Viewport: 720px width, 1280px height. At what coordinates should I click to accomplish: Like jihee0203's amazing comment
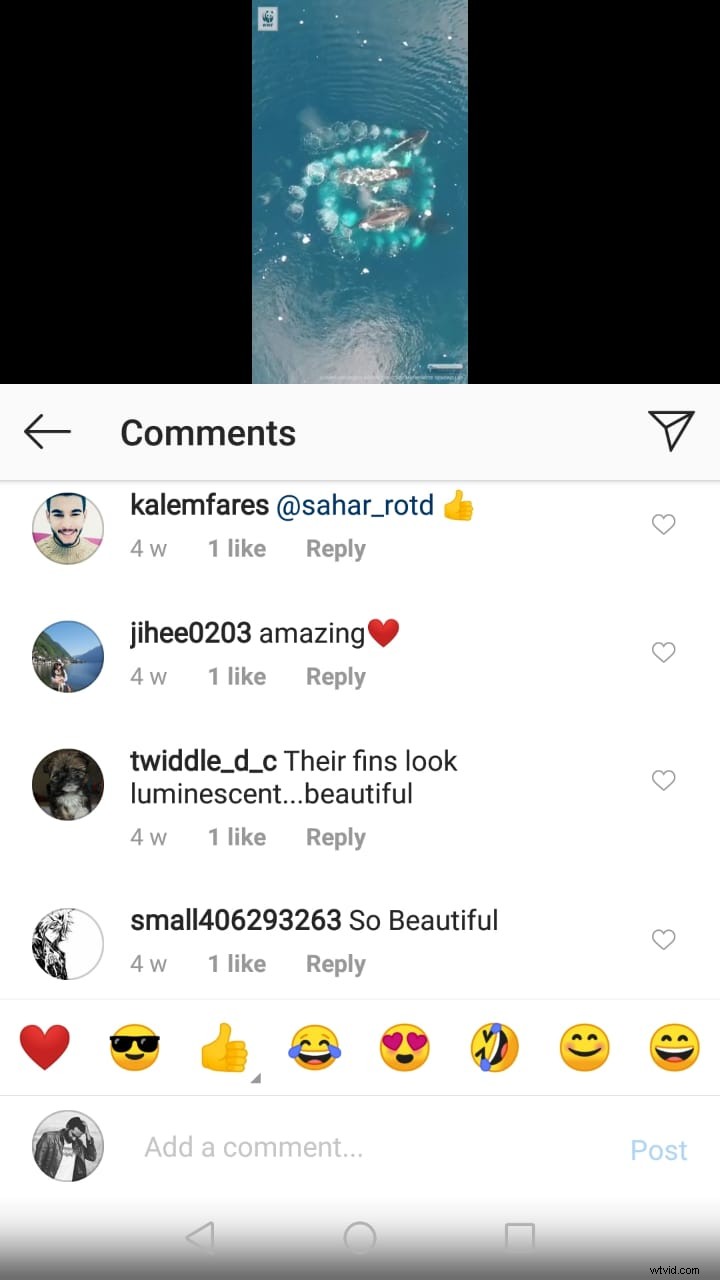664,652
